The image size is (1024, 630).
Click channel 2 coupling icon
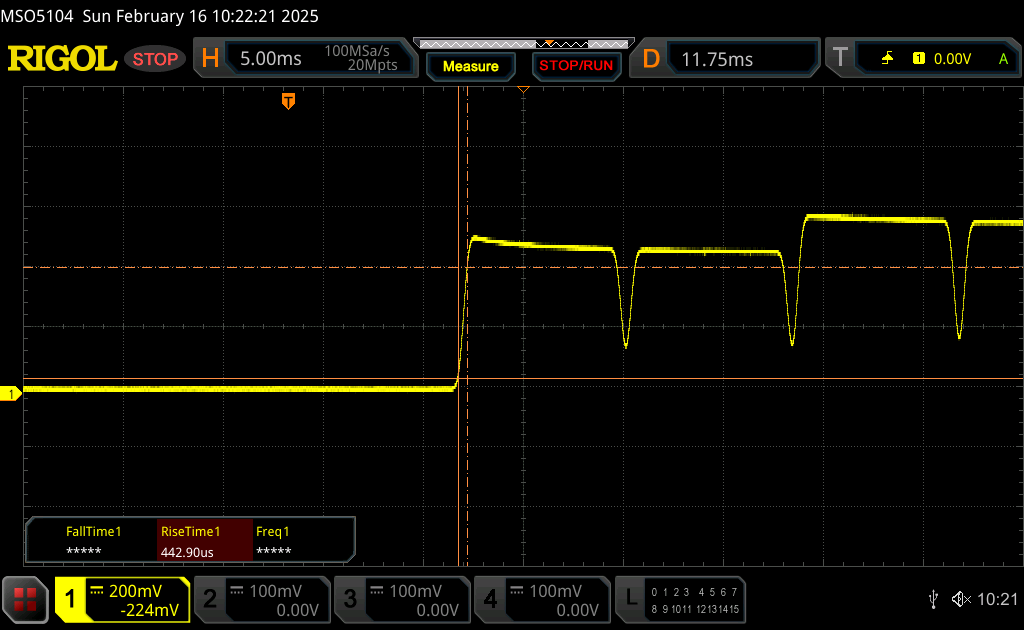coord(236,591)
